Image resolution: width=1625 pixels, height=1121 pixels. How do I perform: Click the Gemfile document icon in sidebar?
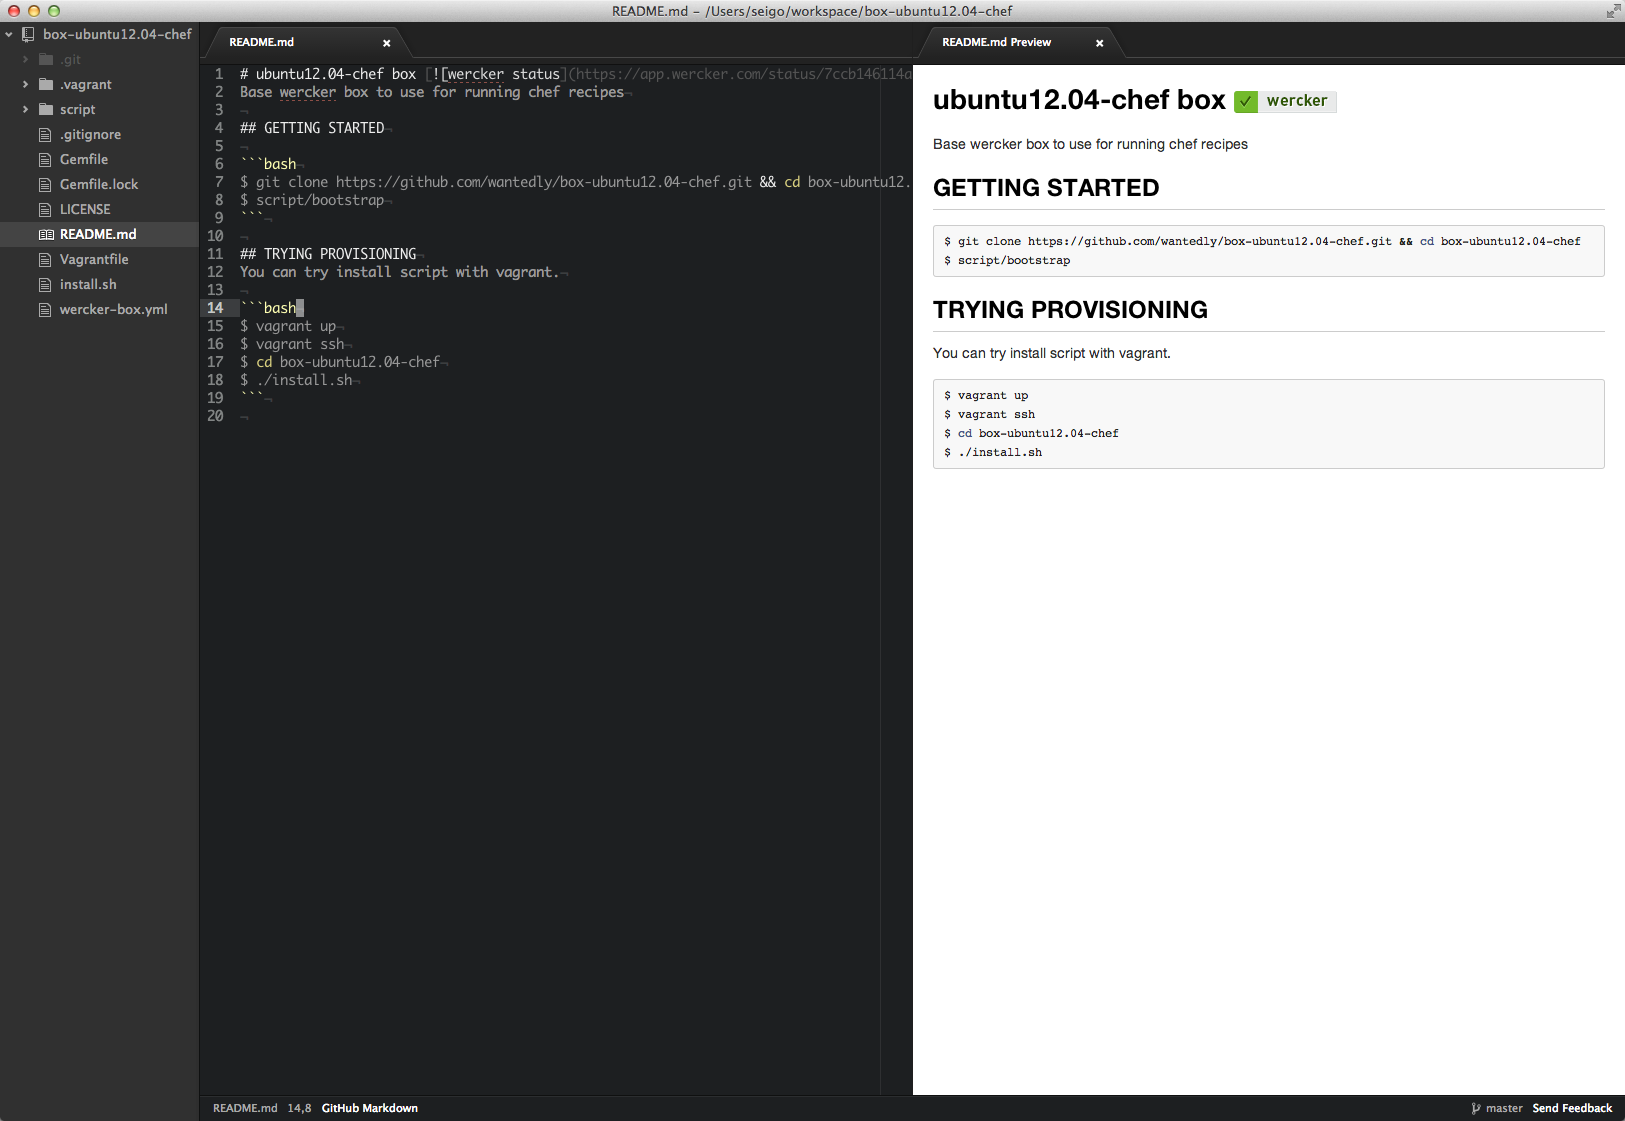coord(46,159)
